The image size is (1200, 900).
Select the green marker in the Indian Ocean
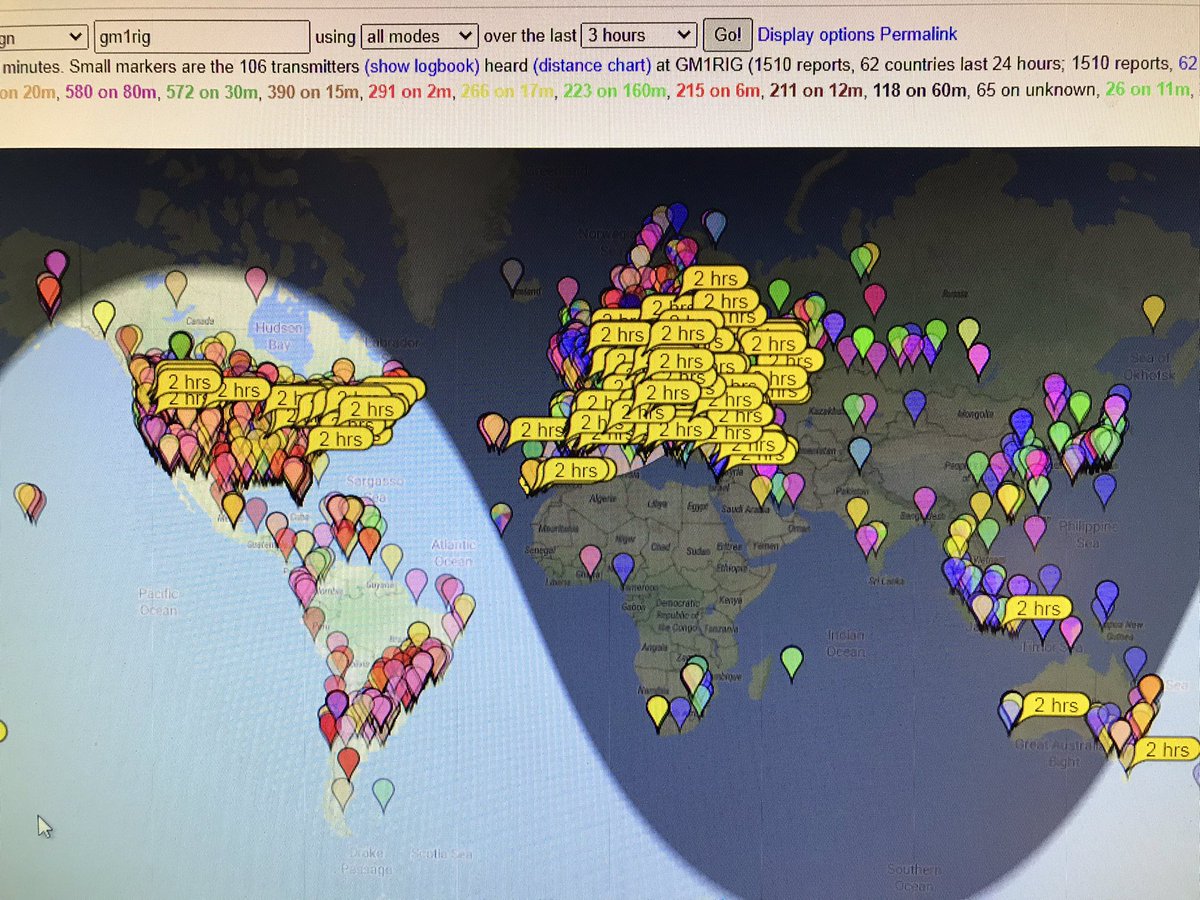tap(792, 662)
